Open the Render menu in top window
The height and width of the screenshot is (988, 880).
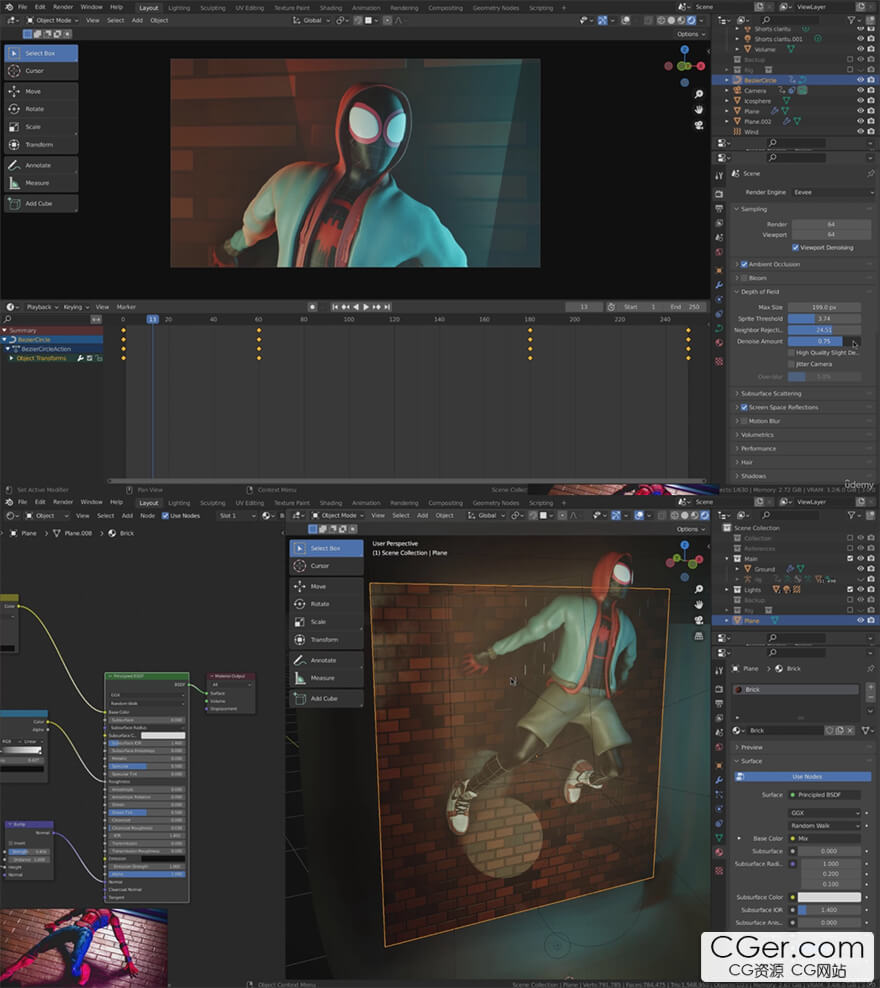point(63,7)
